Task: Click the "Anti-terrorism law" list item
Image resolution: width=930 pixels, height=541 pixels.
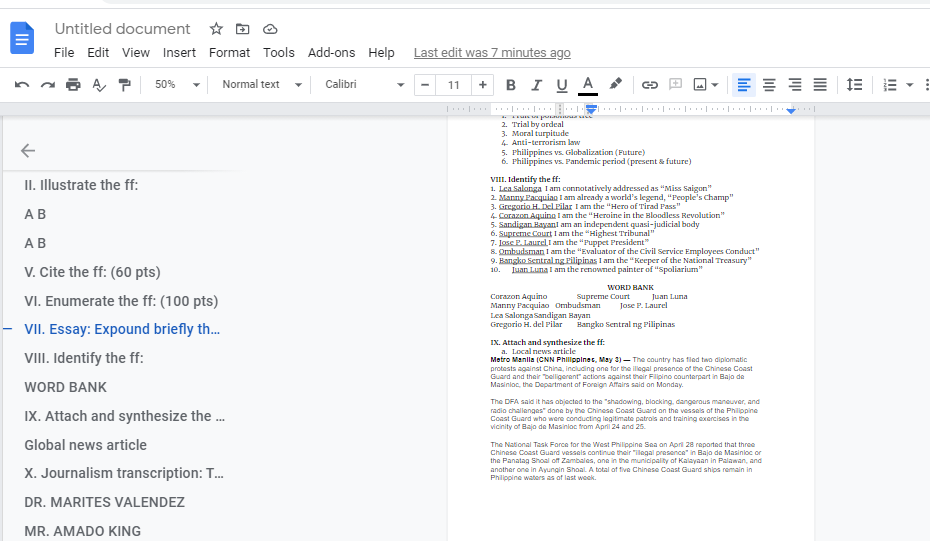Action: click(x=546, y=142)
